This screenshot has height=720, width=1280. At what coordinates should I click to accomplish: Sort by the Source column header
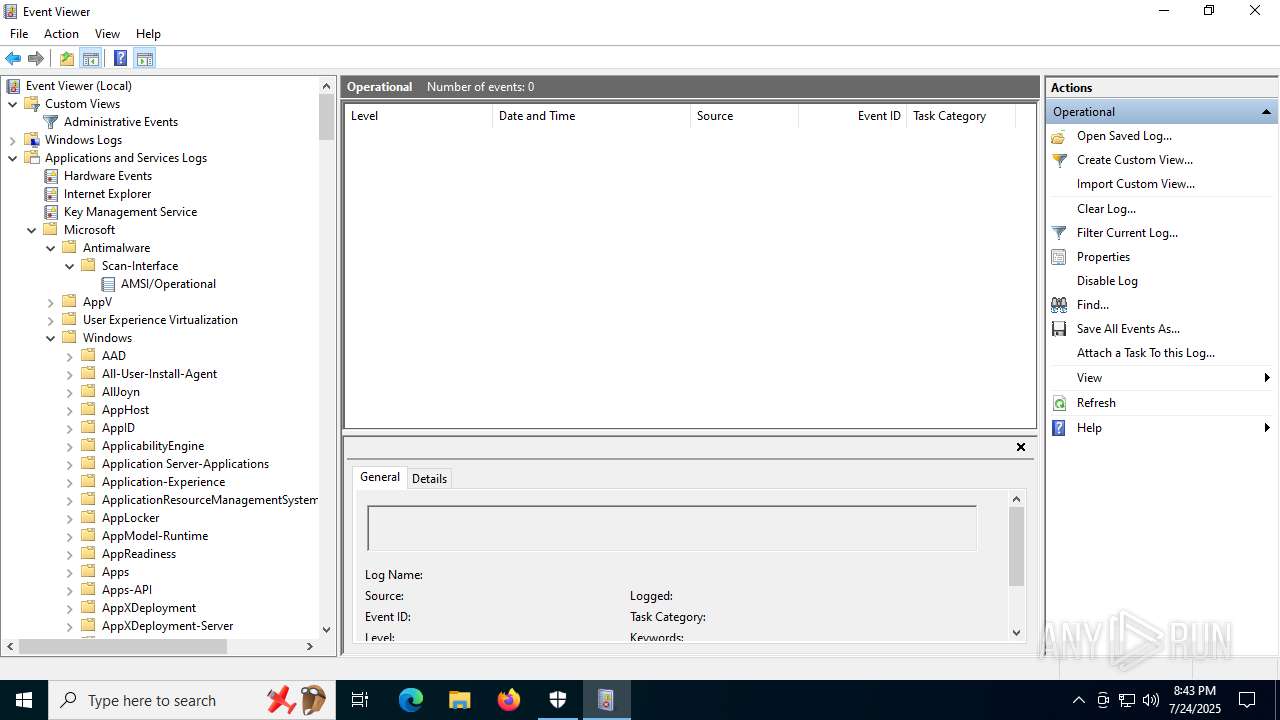pos(744,116)
